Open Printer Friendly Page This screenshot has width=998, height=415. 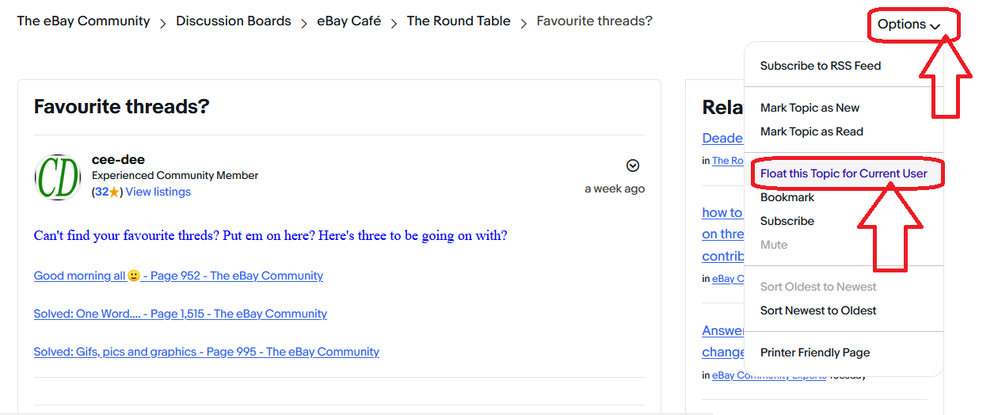[x=815, y=353]
